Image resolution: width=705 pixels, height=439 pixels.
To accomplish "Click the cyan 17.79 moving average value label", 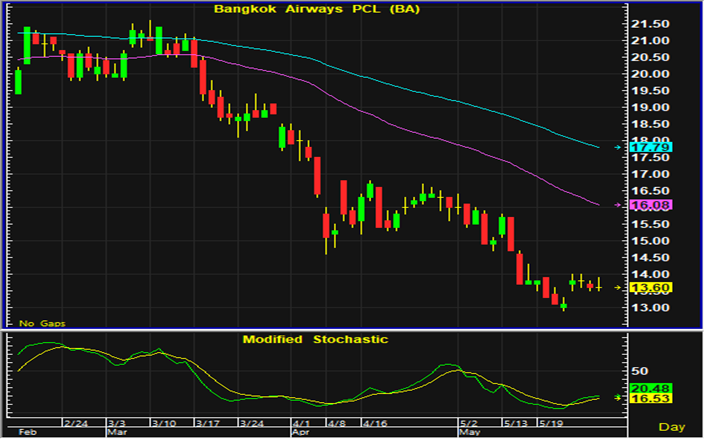I will click(x=651, y=147).
